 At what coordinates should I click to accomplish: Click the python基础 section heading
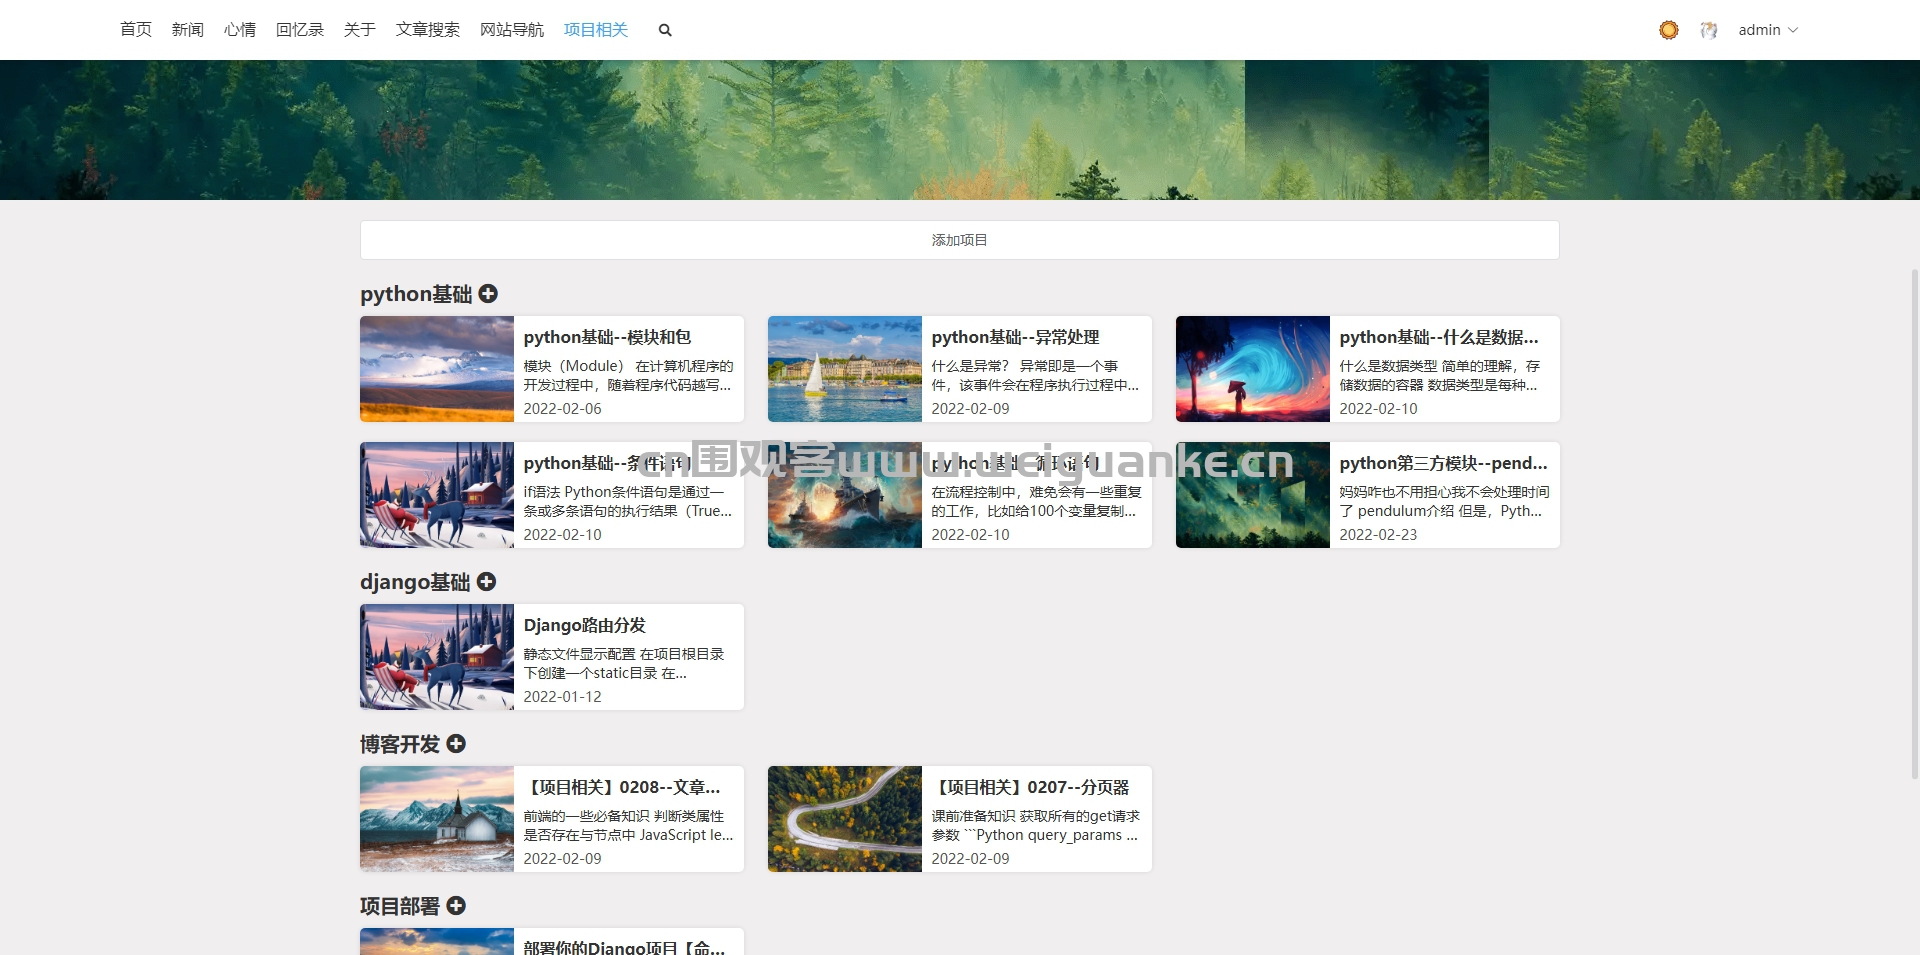pos(416,294)
